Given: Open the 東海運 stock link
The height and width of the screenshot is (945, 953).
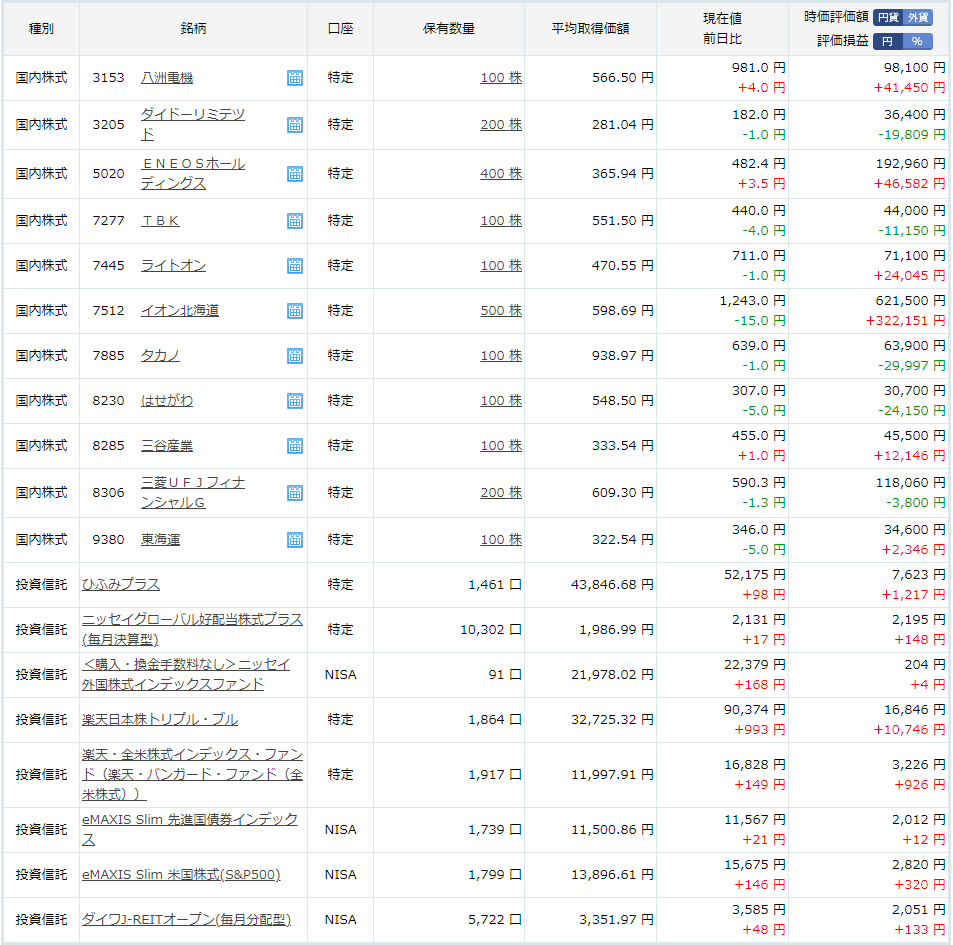Looking at the screenshot, I should point(160,540).
